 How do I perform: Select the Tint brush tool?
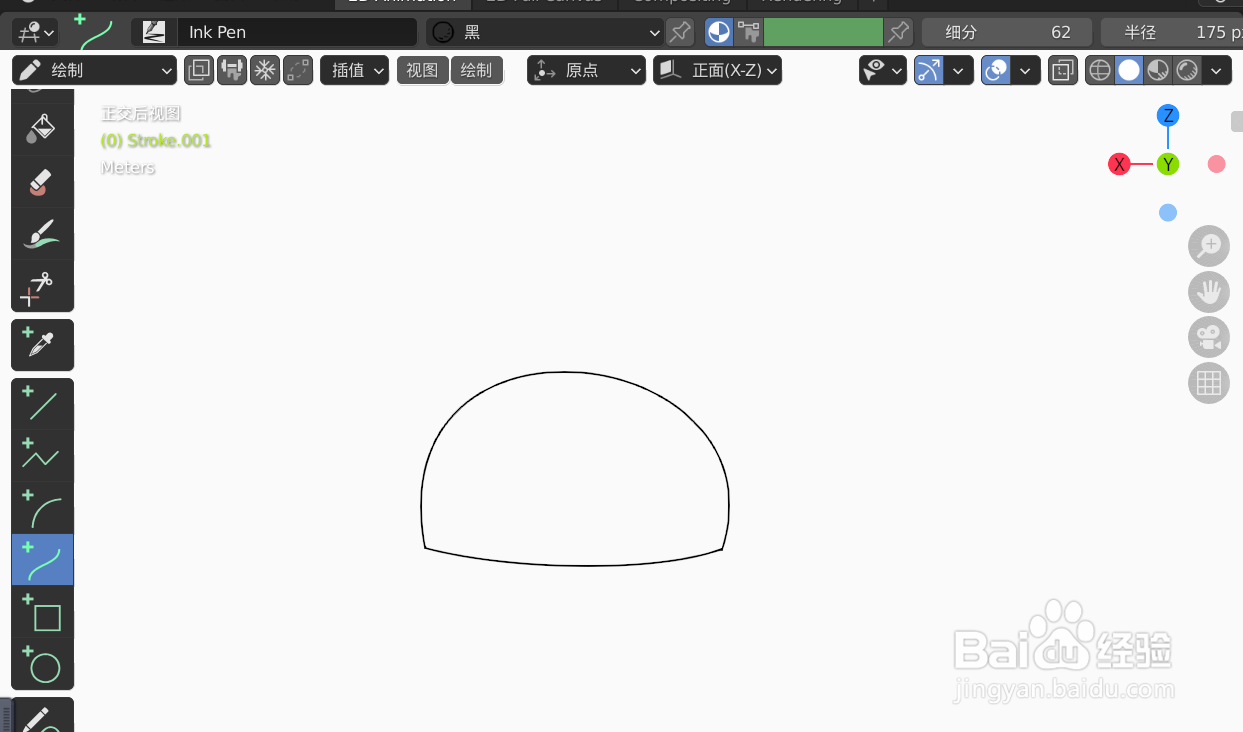42,234
